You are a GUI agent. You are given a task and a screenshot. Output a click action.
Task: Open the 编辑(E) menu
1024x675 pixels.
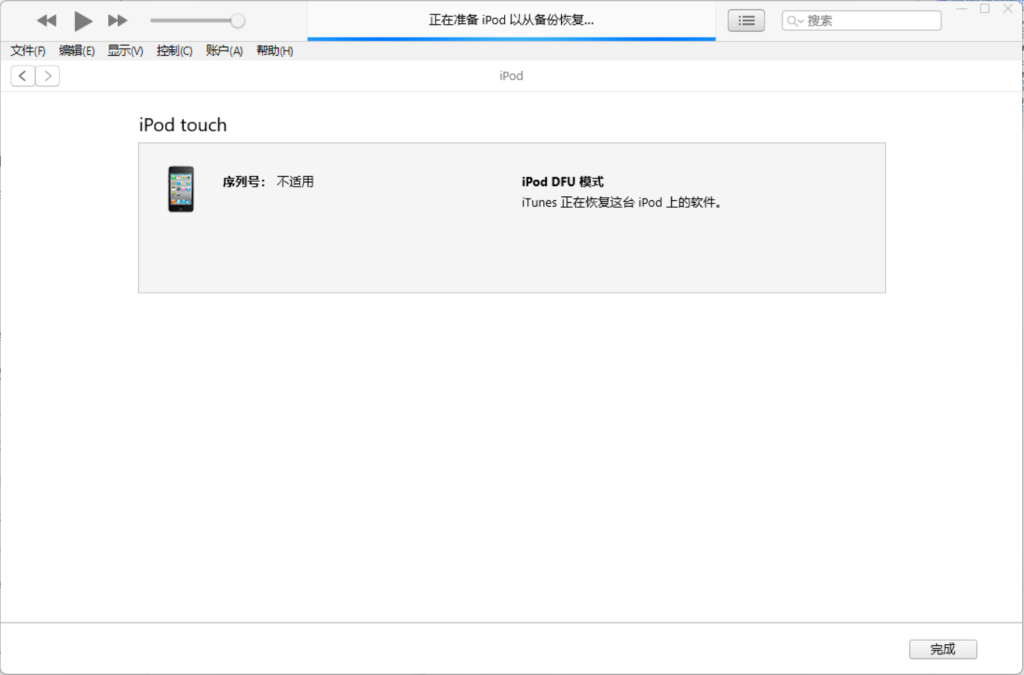[x=77, y=51]
